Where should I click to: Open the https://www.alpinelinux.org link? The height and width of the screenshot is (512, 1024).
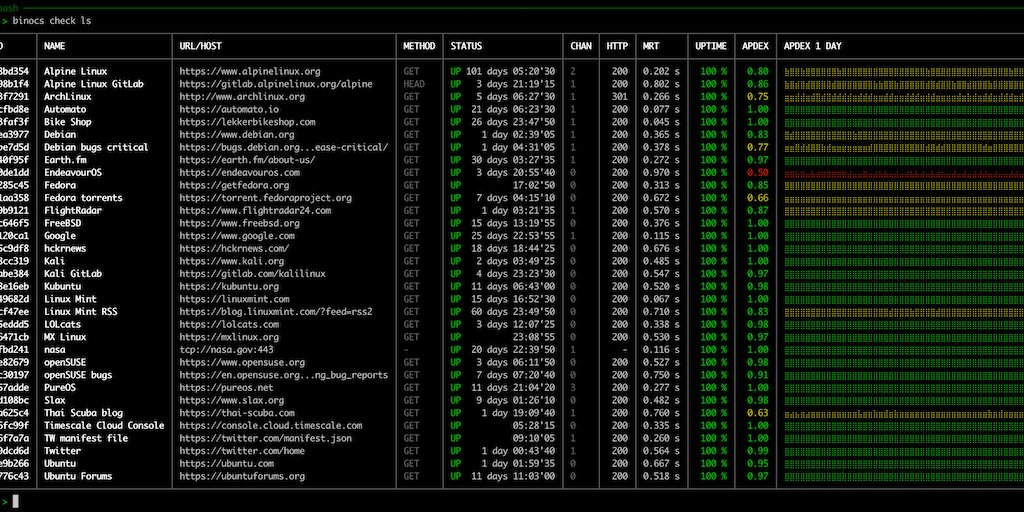point(249,71)
